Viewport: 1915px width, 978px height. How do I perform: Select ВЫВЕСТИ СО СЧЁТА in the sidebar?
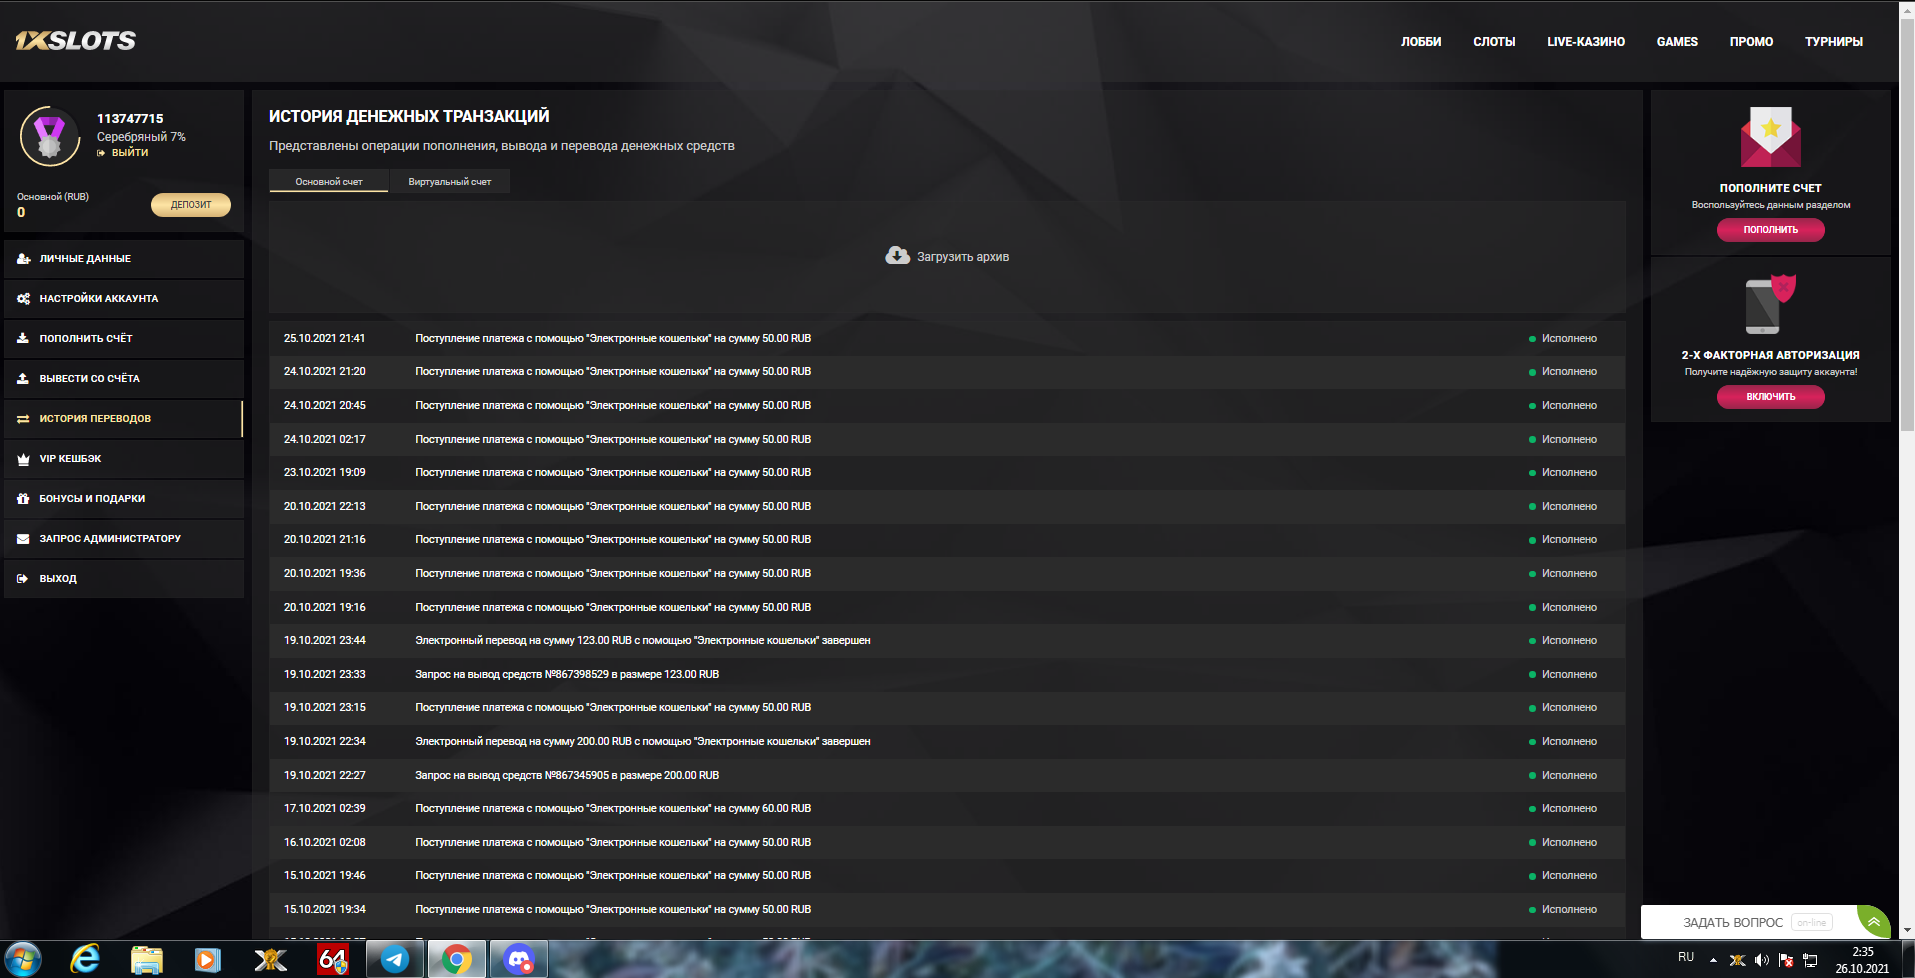[x=124, y=378]
